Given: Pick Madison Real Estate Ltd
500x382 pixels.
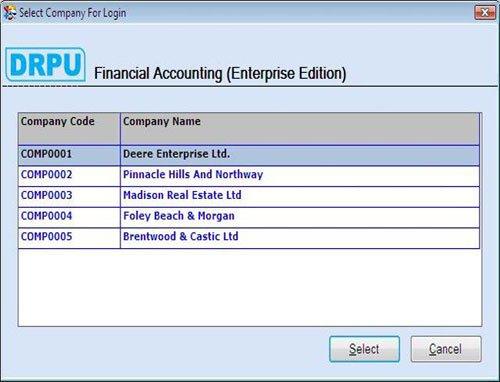Looking at the screenshot, I should pyautogui.click(x=300, y=197).
